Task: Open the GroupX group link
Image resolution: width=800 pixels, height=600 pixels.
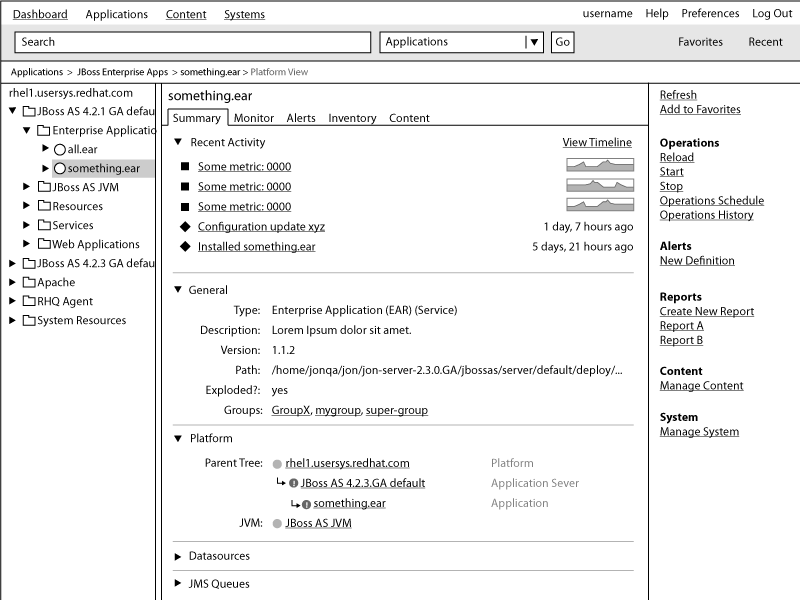Action: coord(291,410)
